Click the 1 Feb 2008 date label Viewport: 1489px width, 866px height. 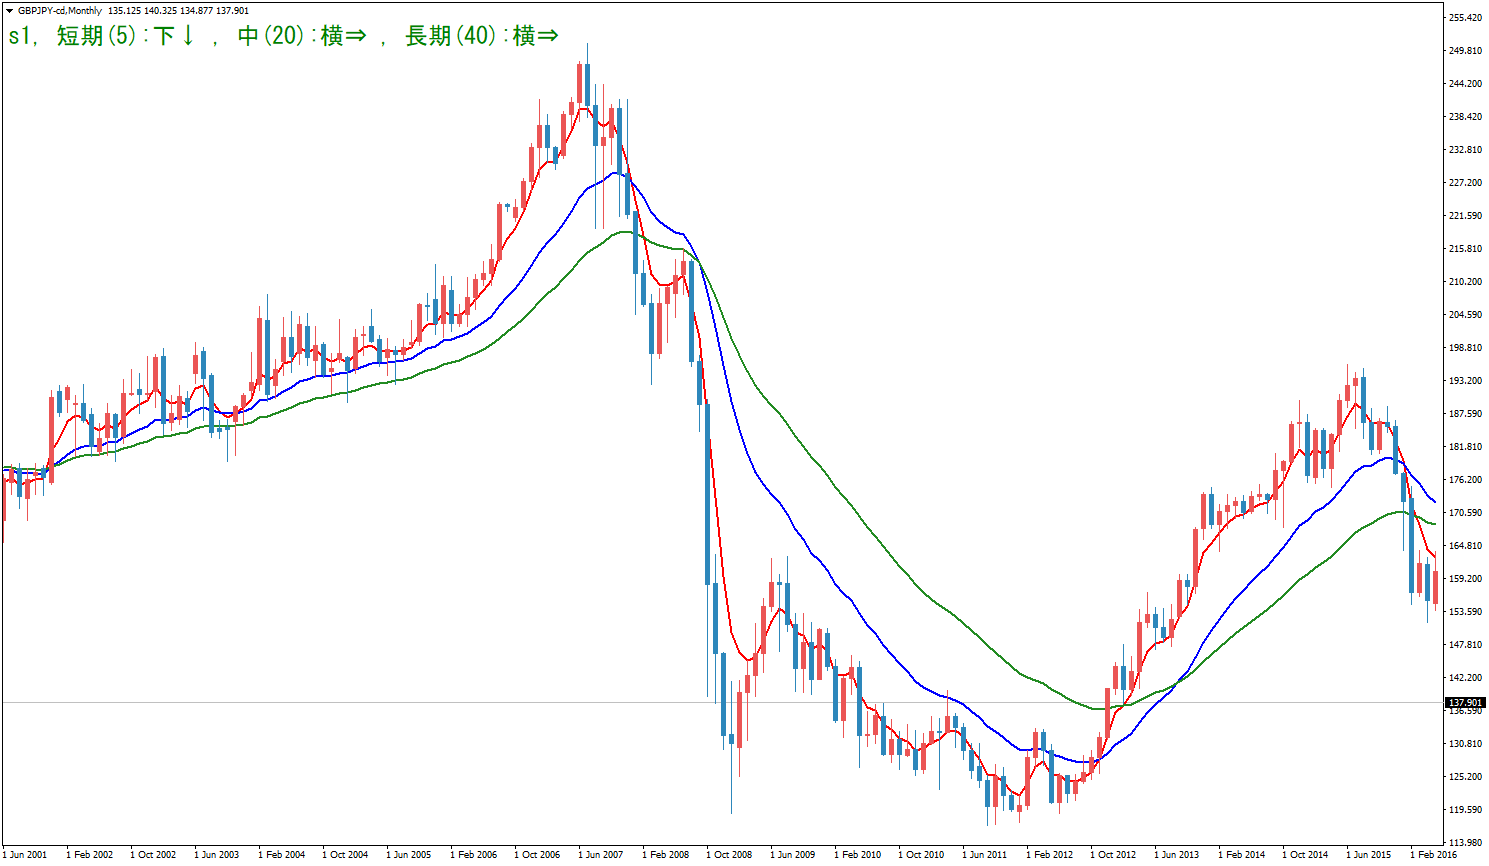(x=665, y=855)
